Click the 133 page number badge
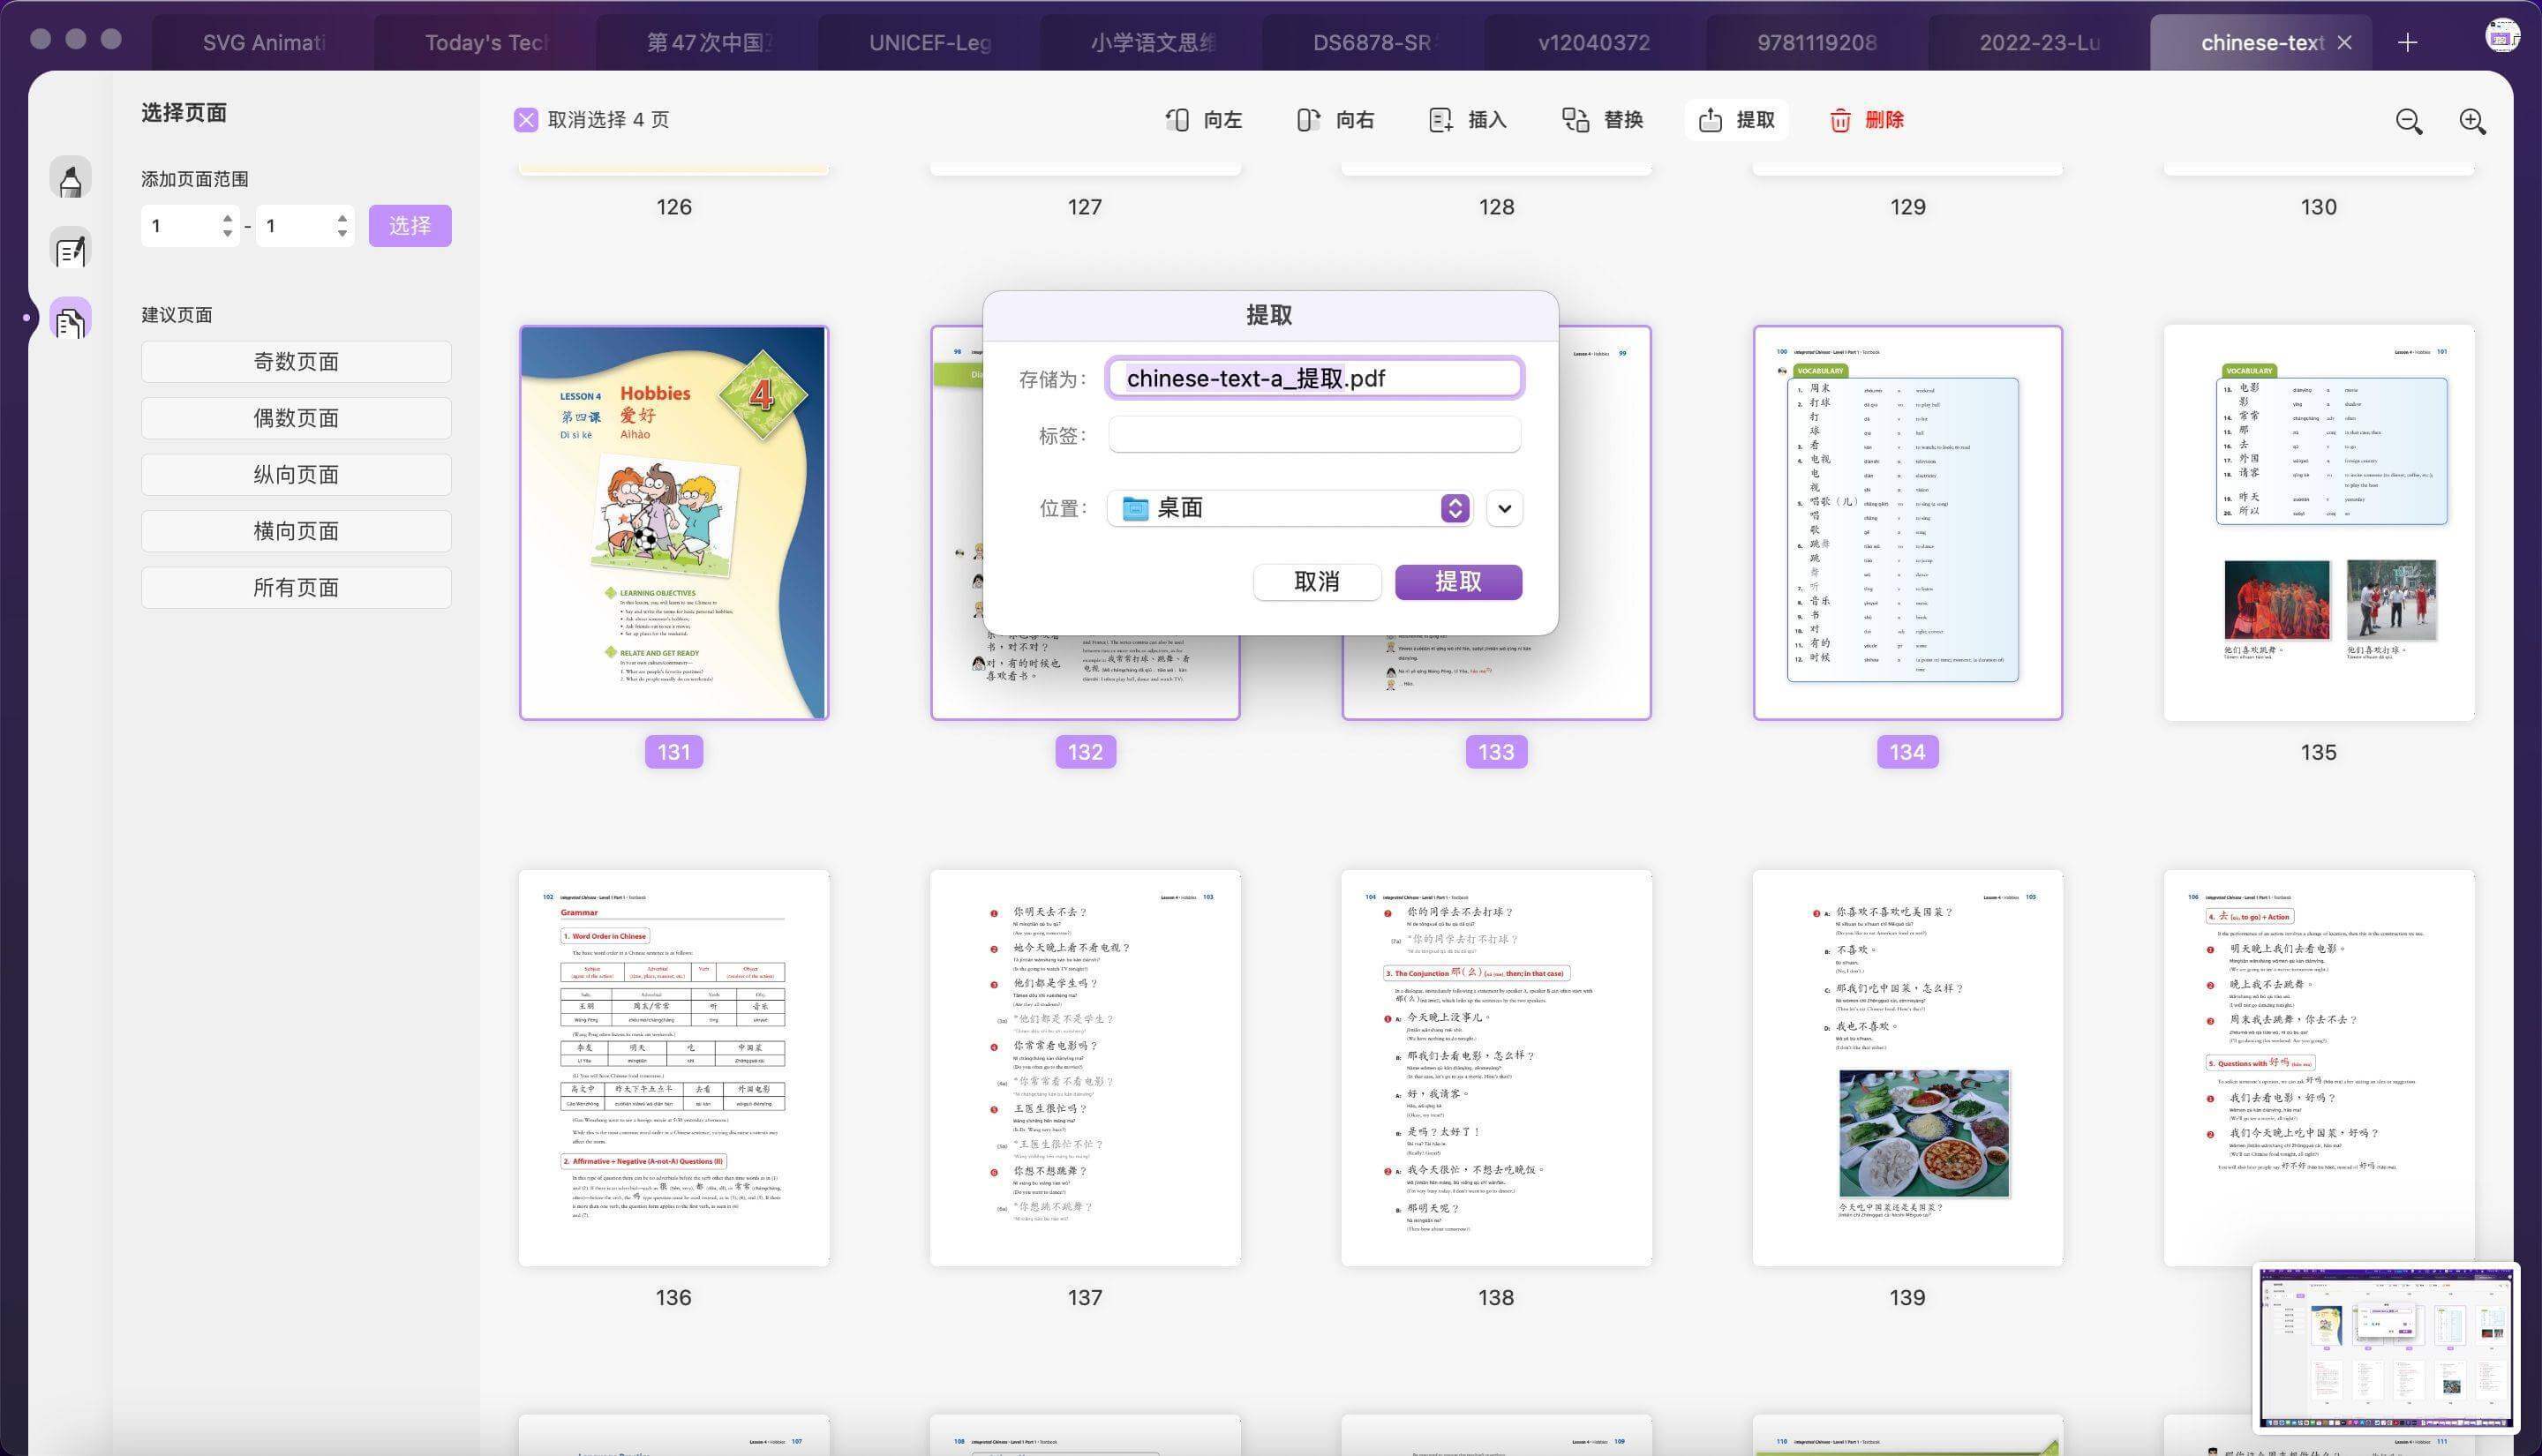Image resolution: width=2542 pixels, height=1456 pixels. coord(1496,752)
